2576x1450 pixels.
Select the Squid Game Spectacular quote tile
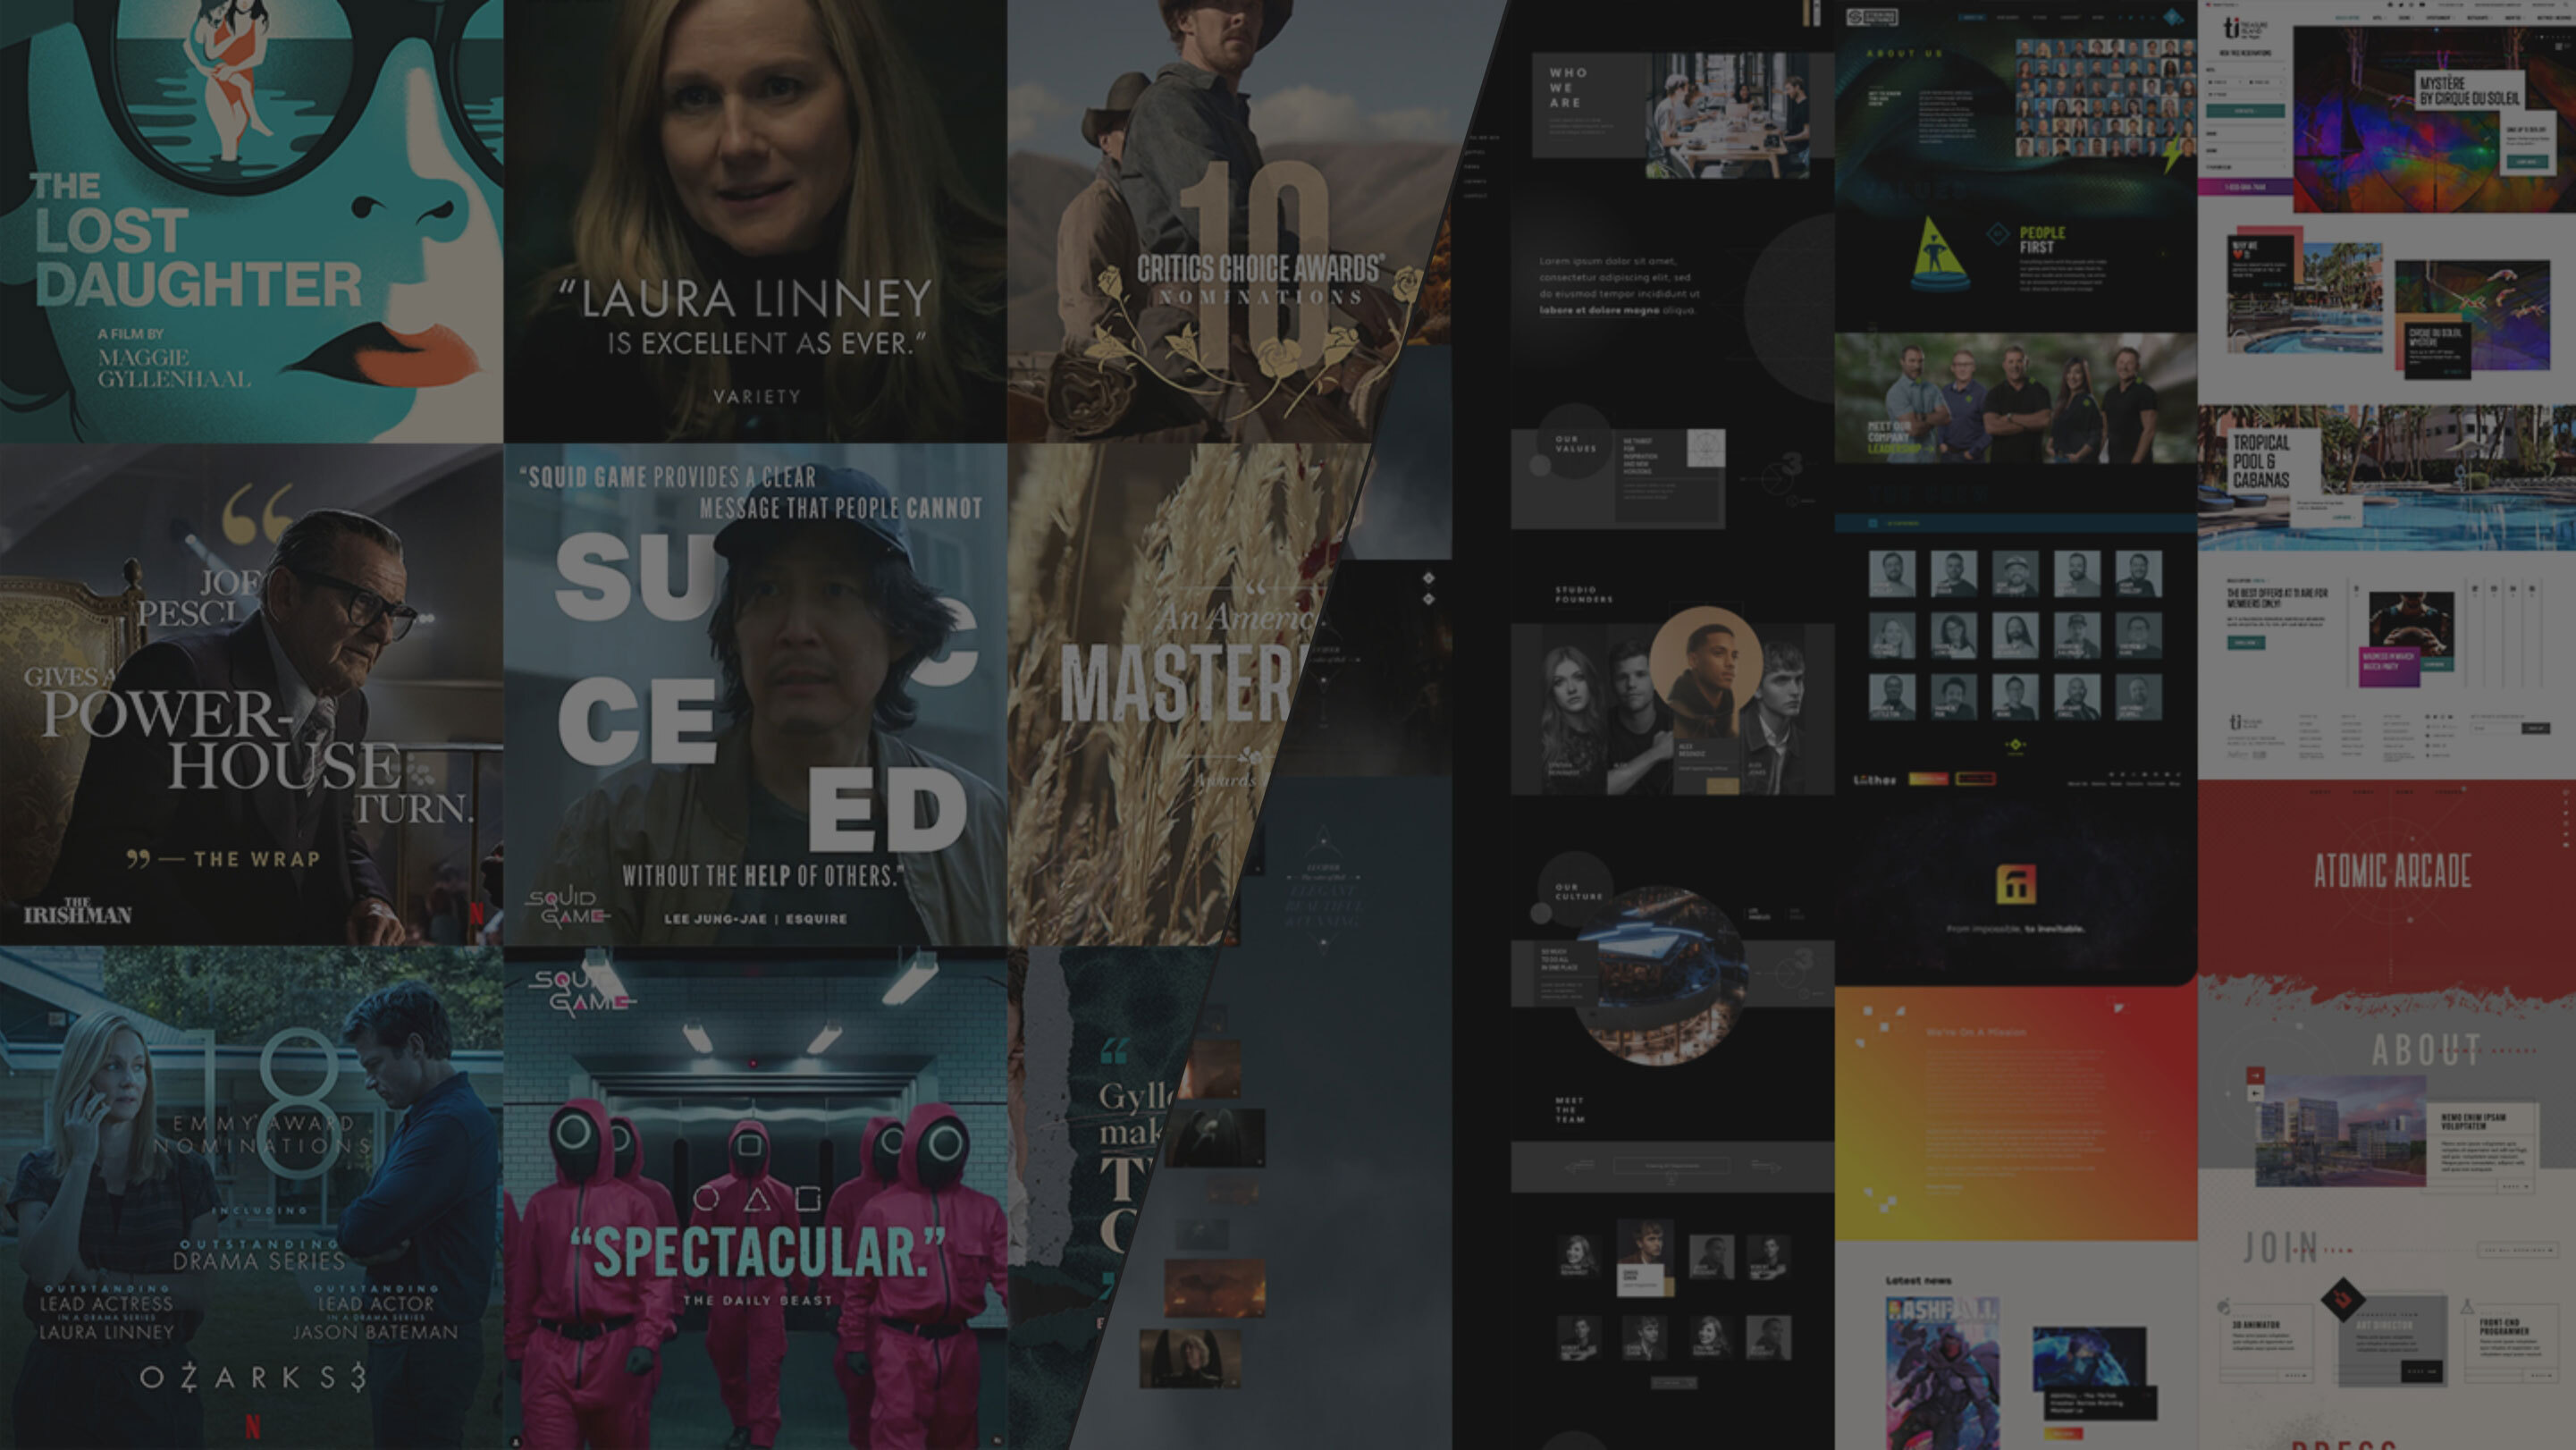[755, 1198]
